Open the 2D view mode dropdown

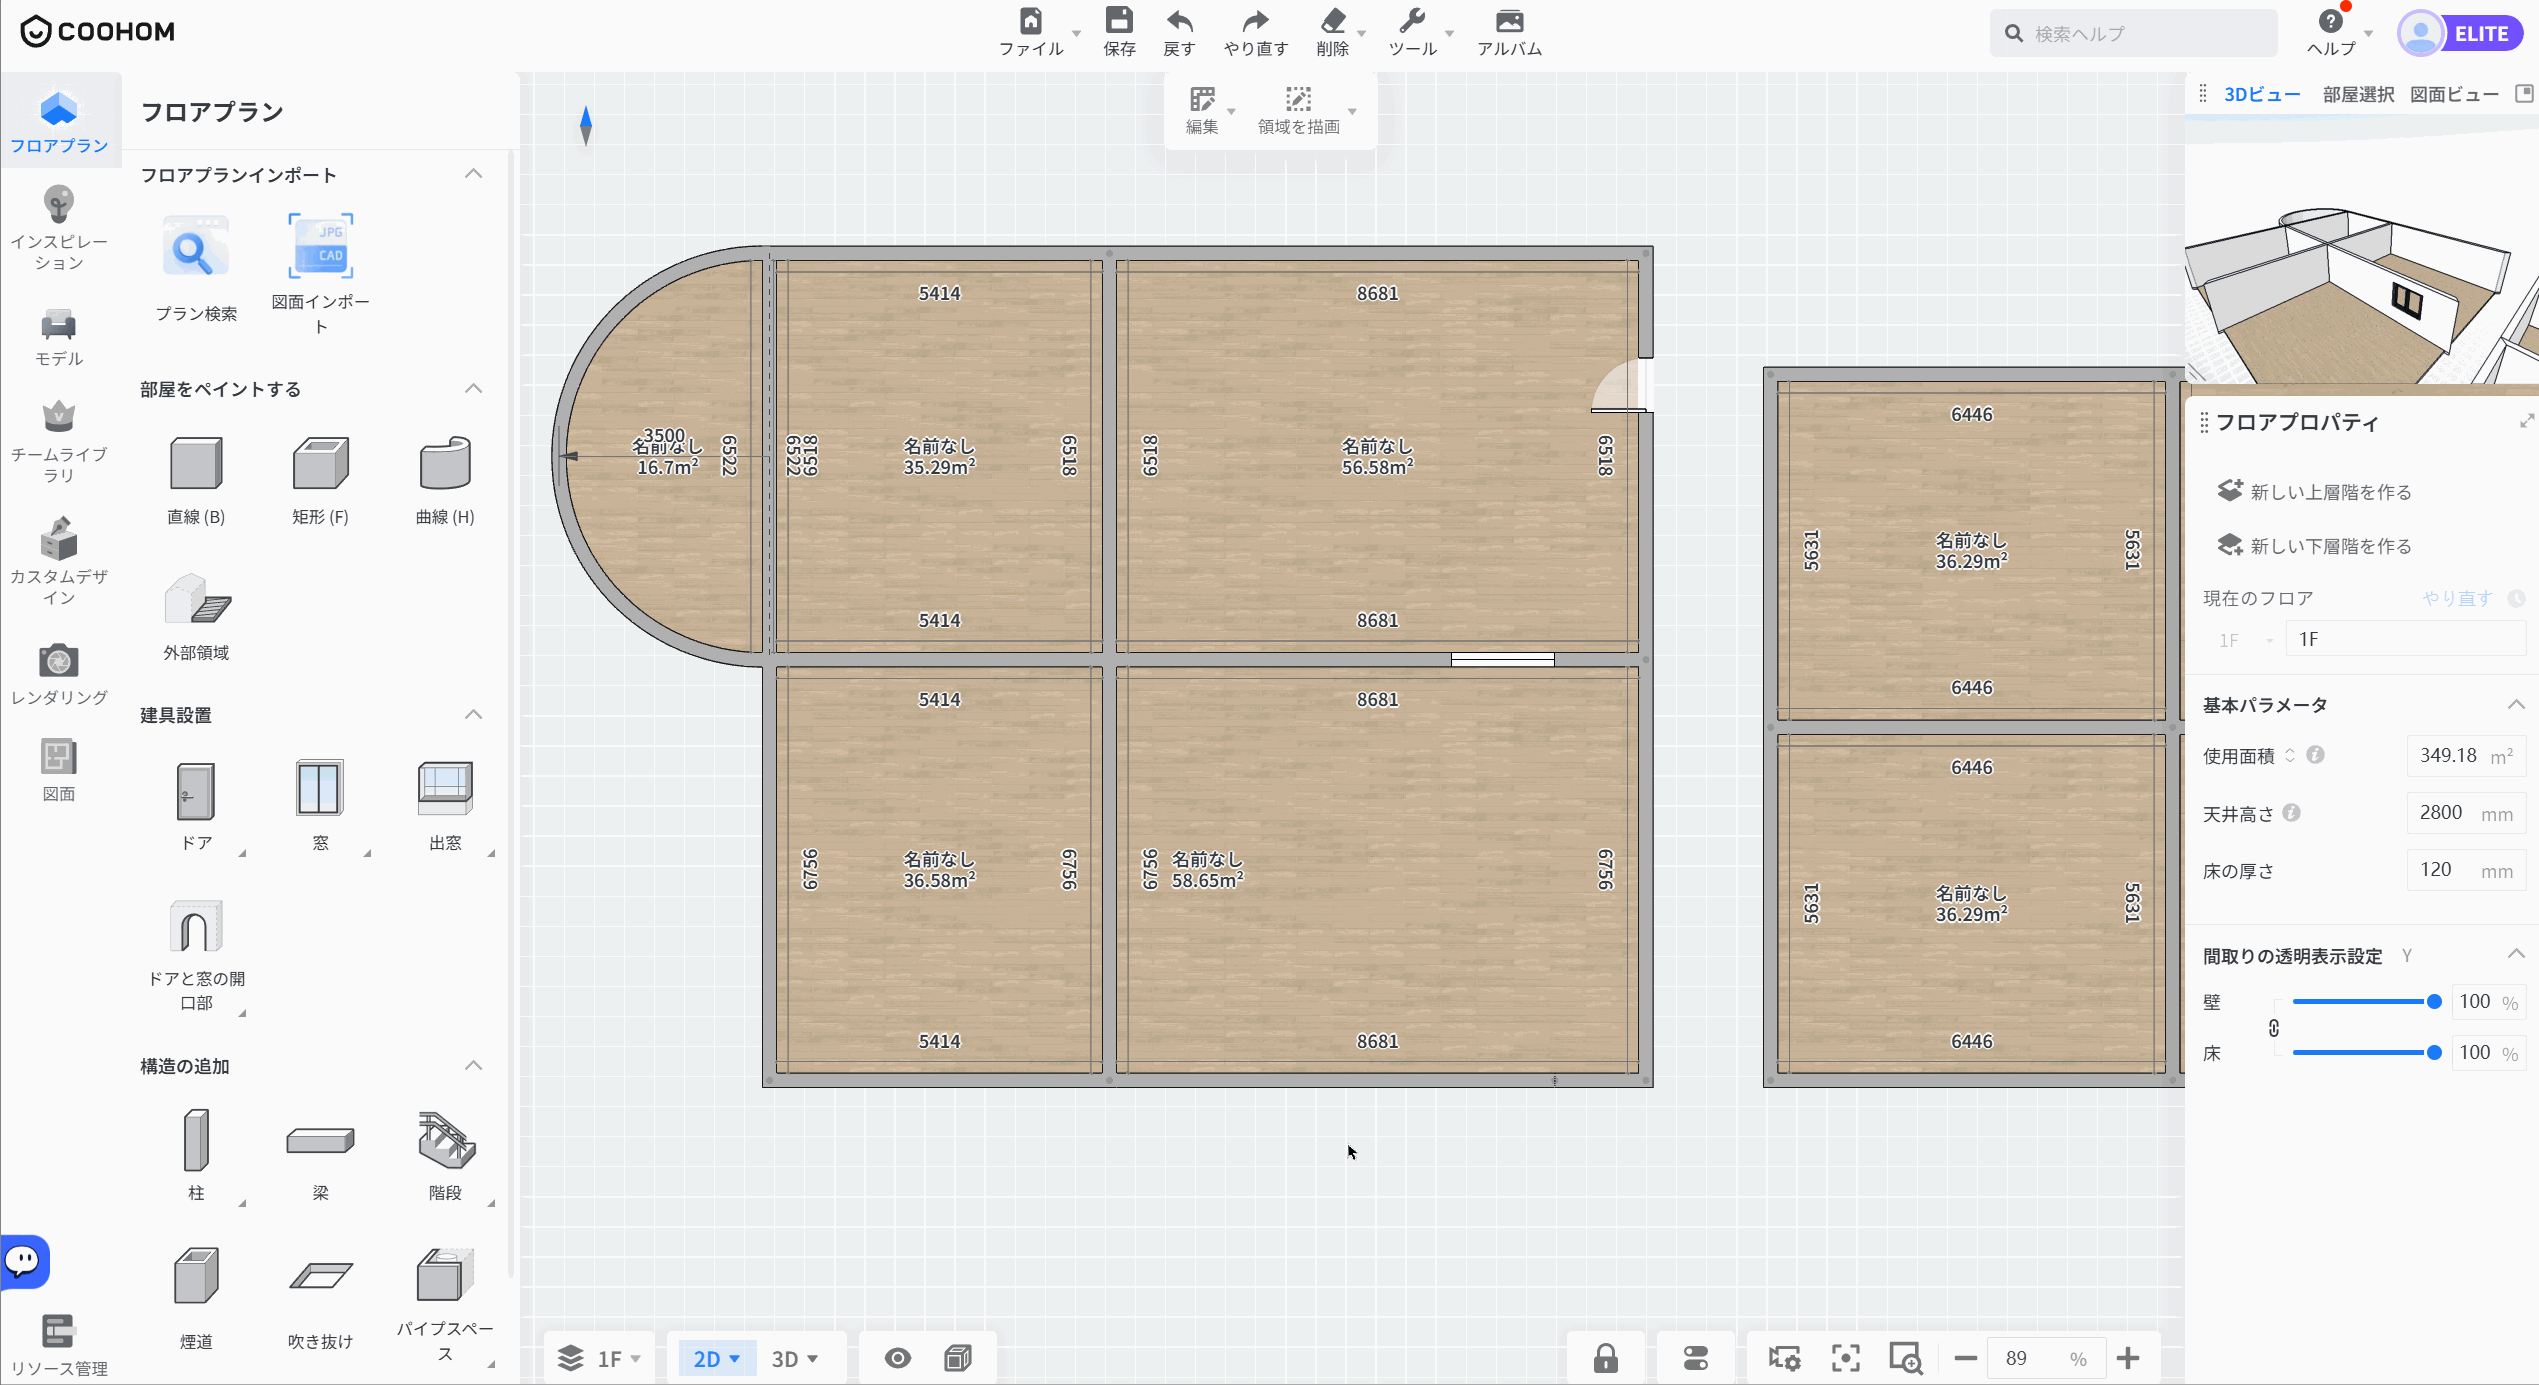717,1358
